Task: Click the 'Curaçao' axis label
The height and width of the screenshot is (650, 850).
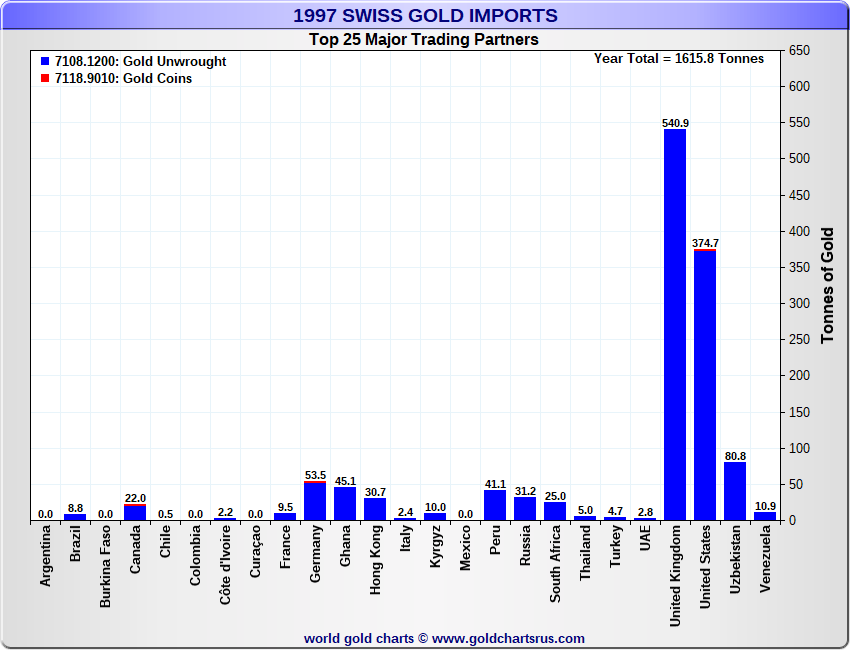Action: tap(255, 551)
